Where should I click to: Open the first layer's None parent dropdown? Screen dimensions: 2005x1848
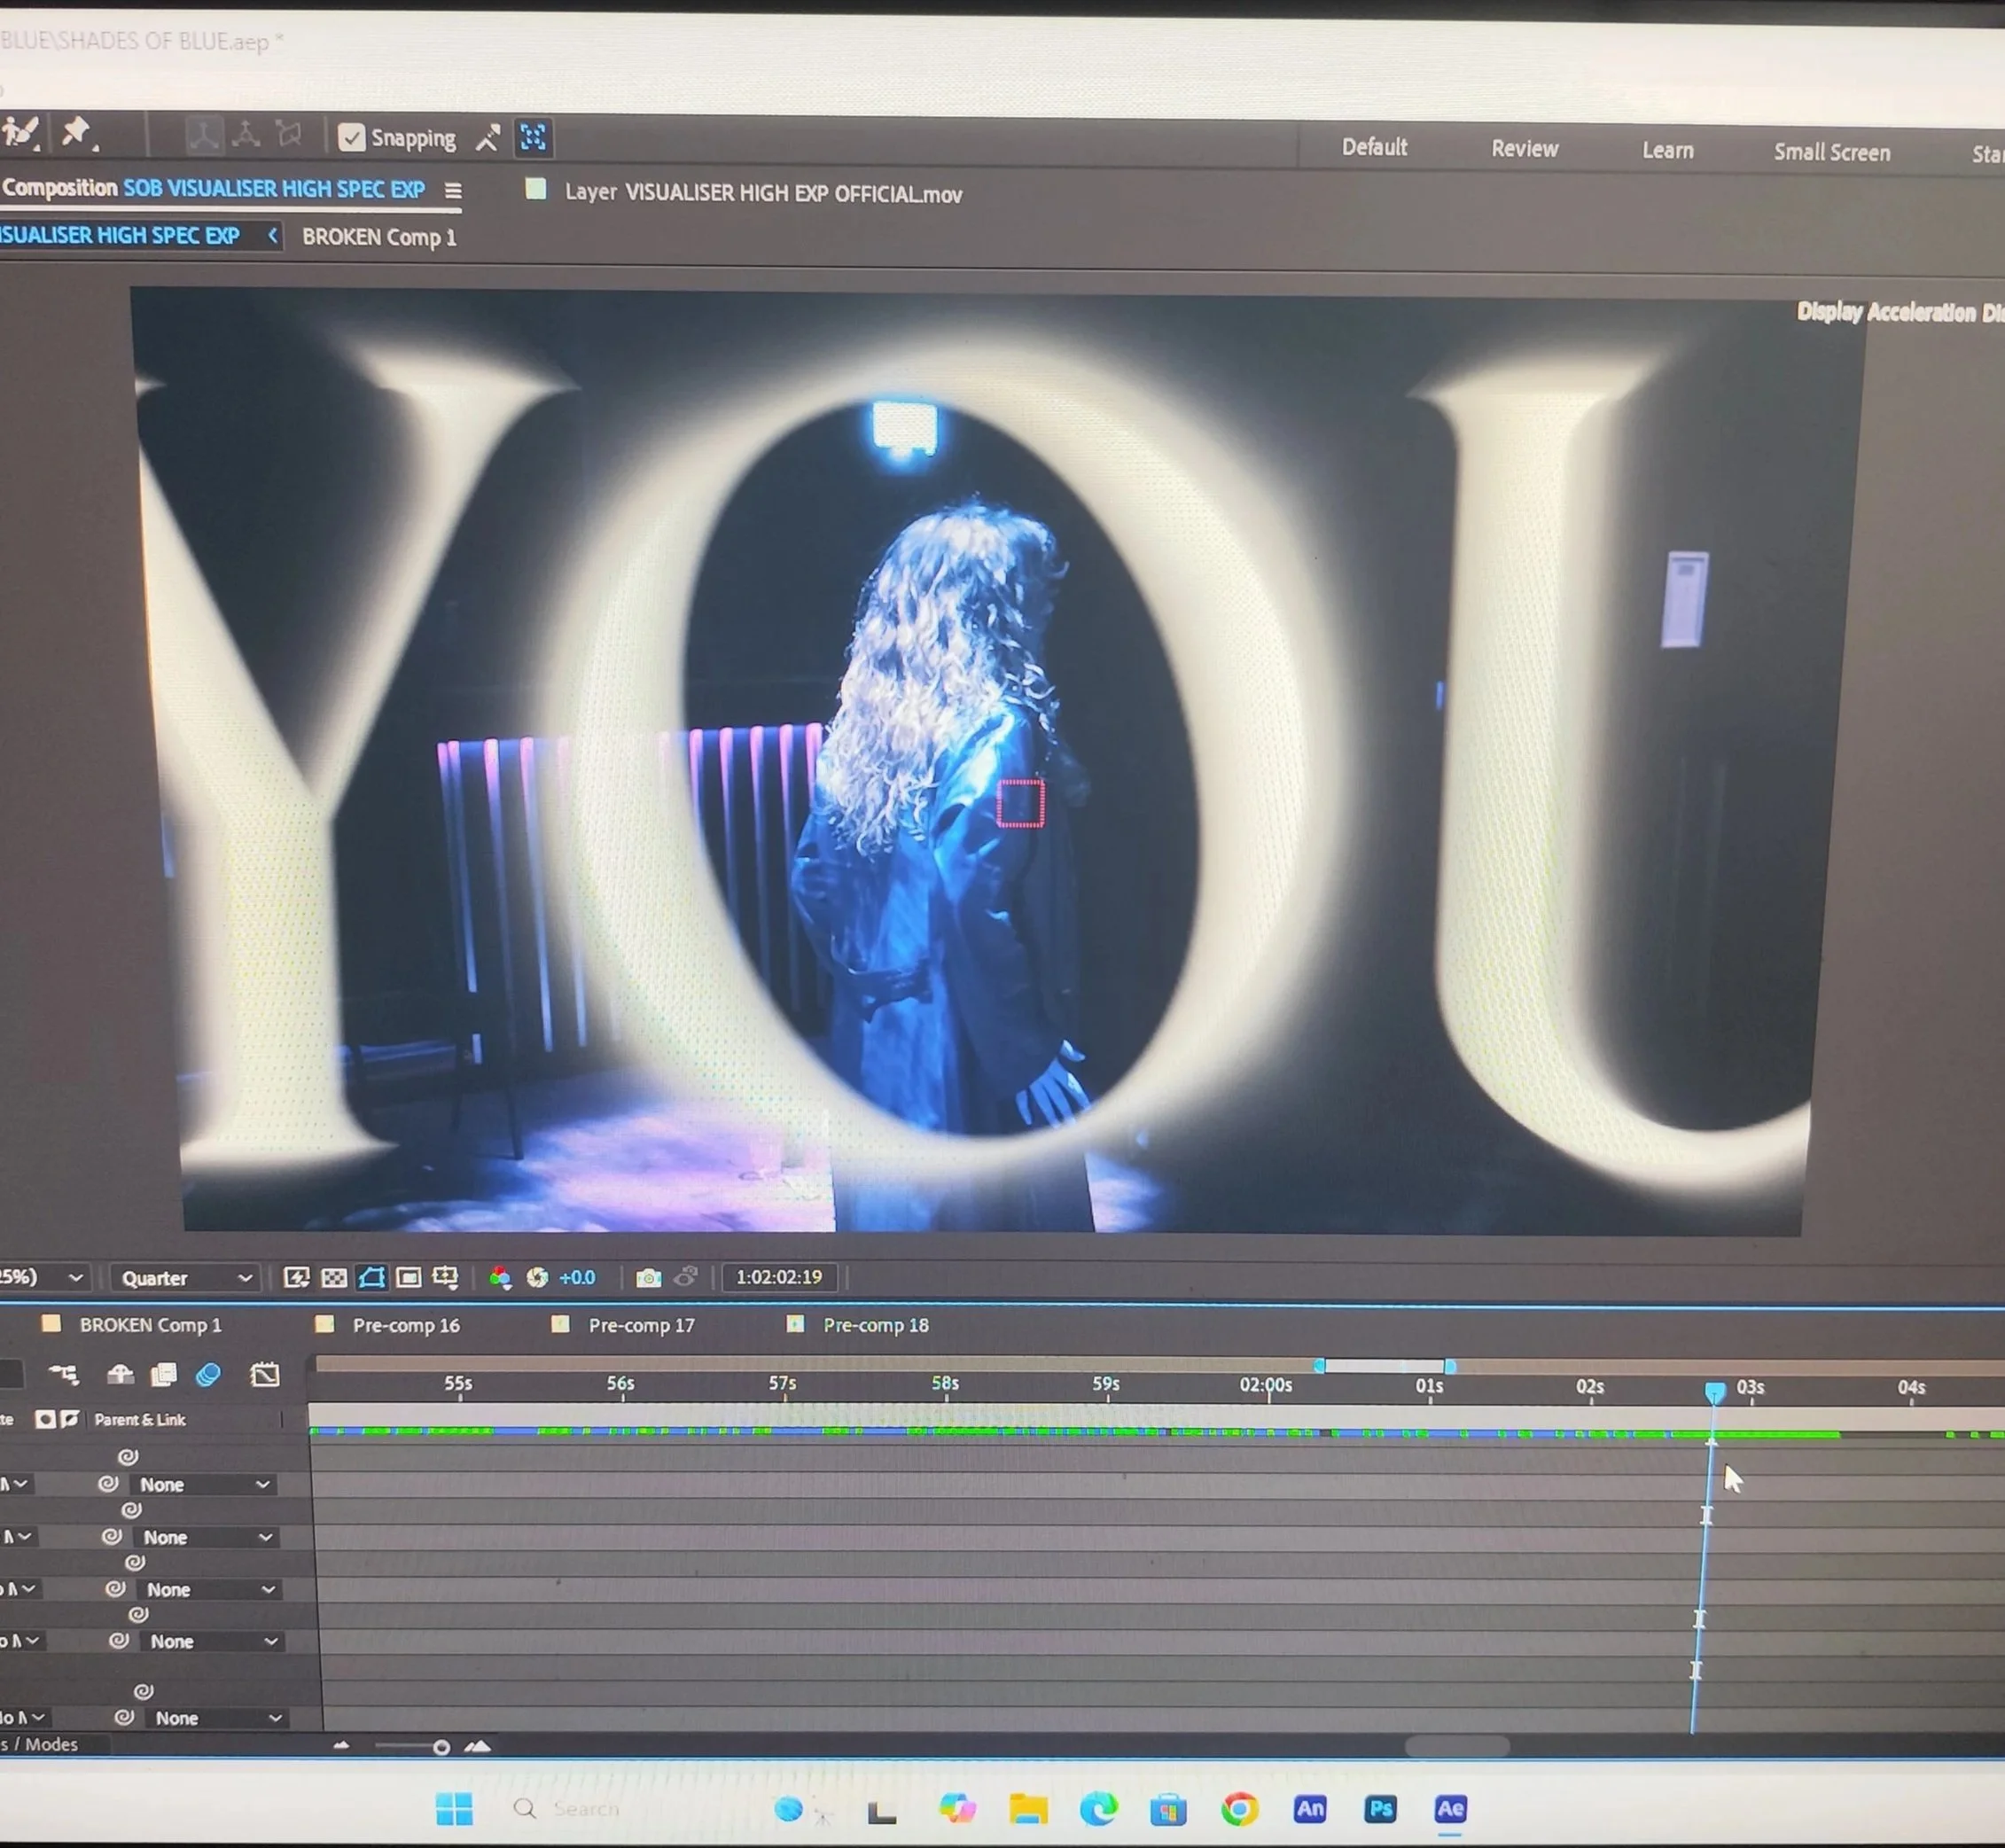[x=204, y=1485]
